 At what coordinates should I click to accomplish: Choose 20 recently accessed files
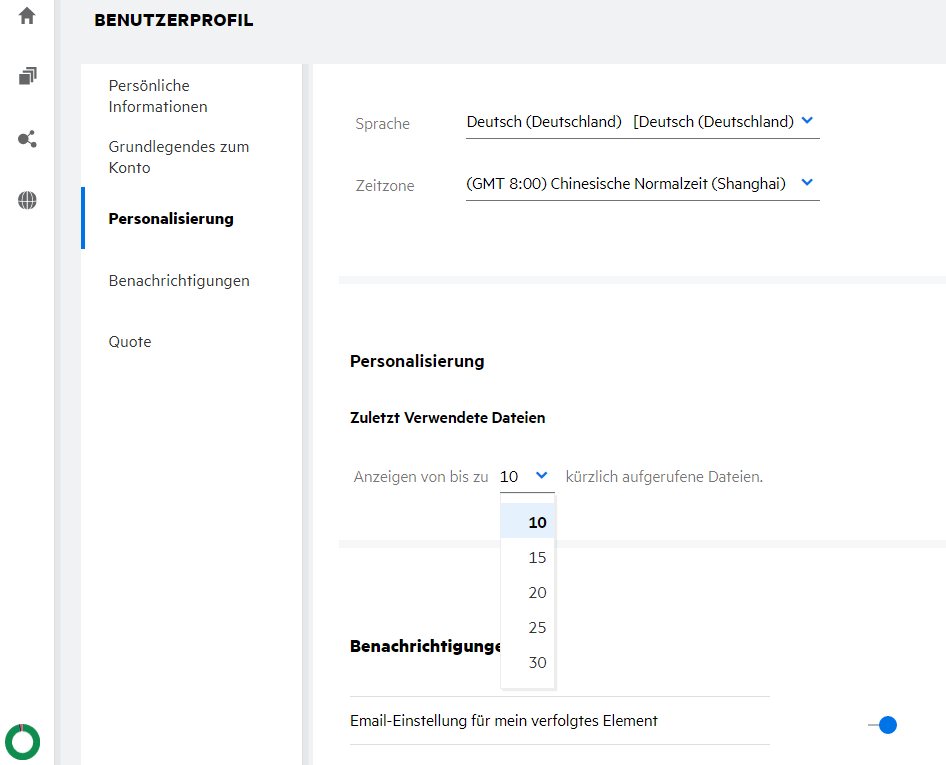pos(537,592)
